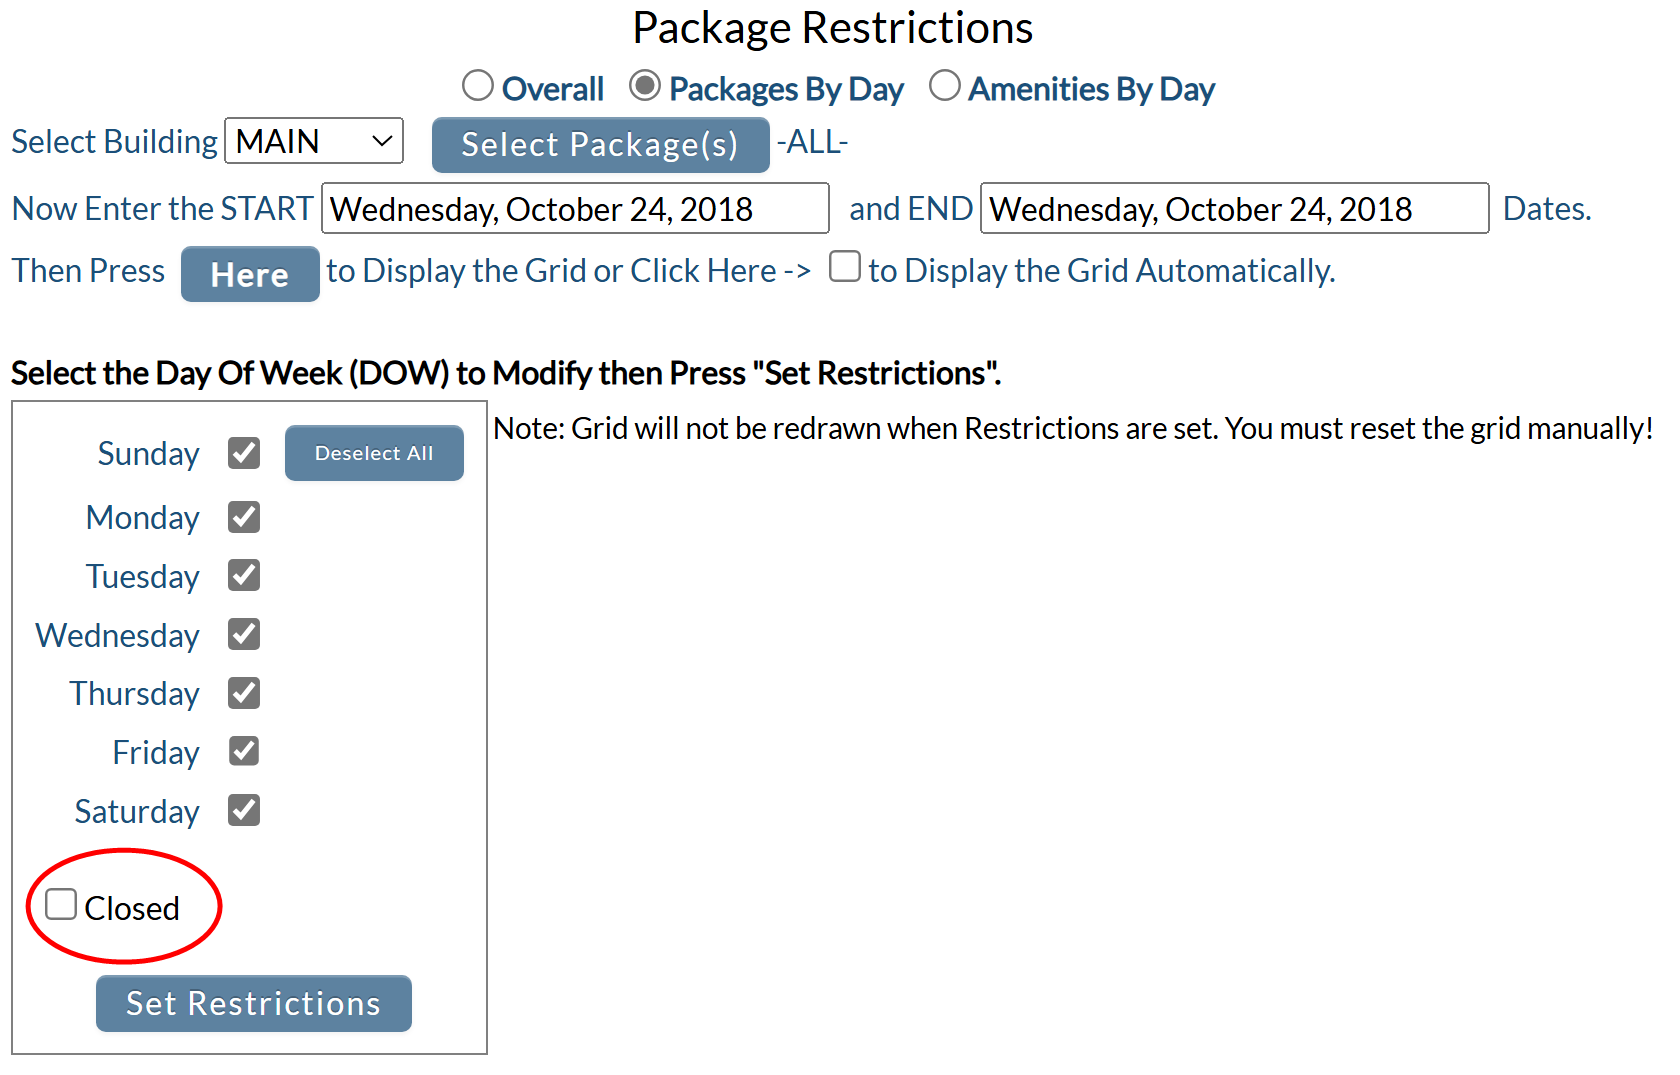Choose the Amenities By Day radio option
Image resolution: width=1680 pixels, height=1075 pixels.
pos(945,86)
